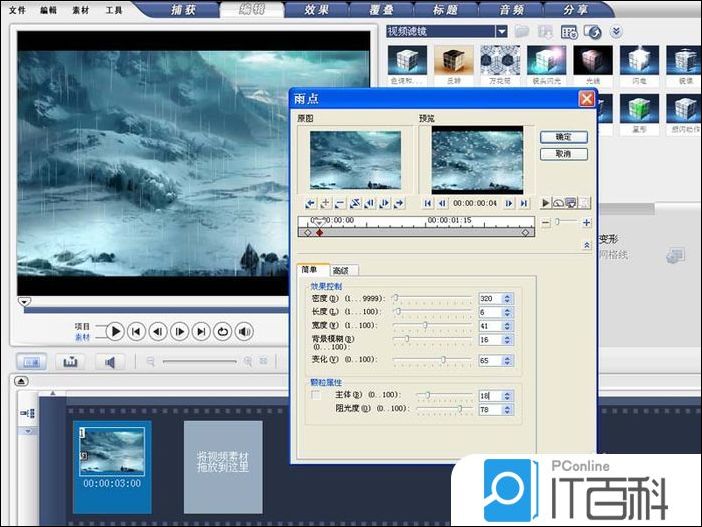
Task: Switch to the 高级 tab
Action: coord(344,270)
